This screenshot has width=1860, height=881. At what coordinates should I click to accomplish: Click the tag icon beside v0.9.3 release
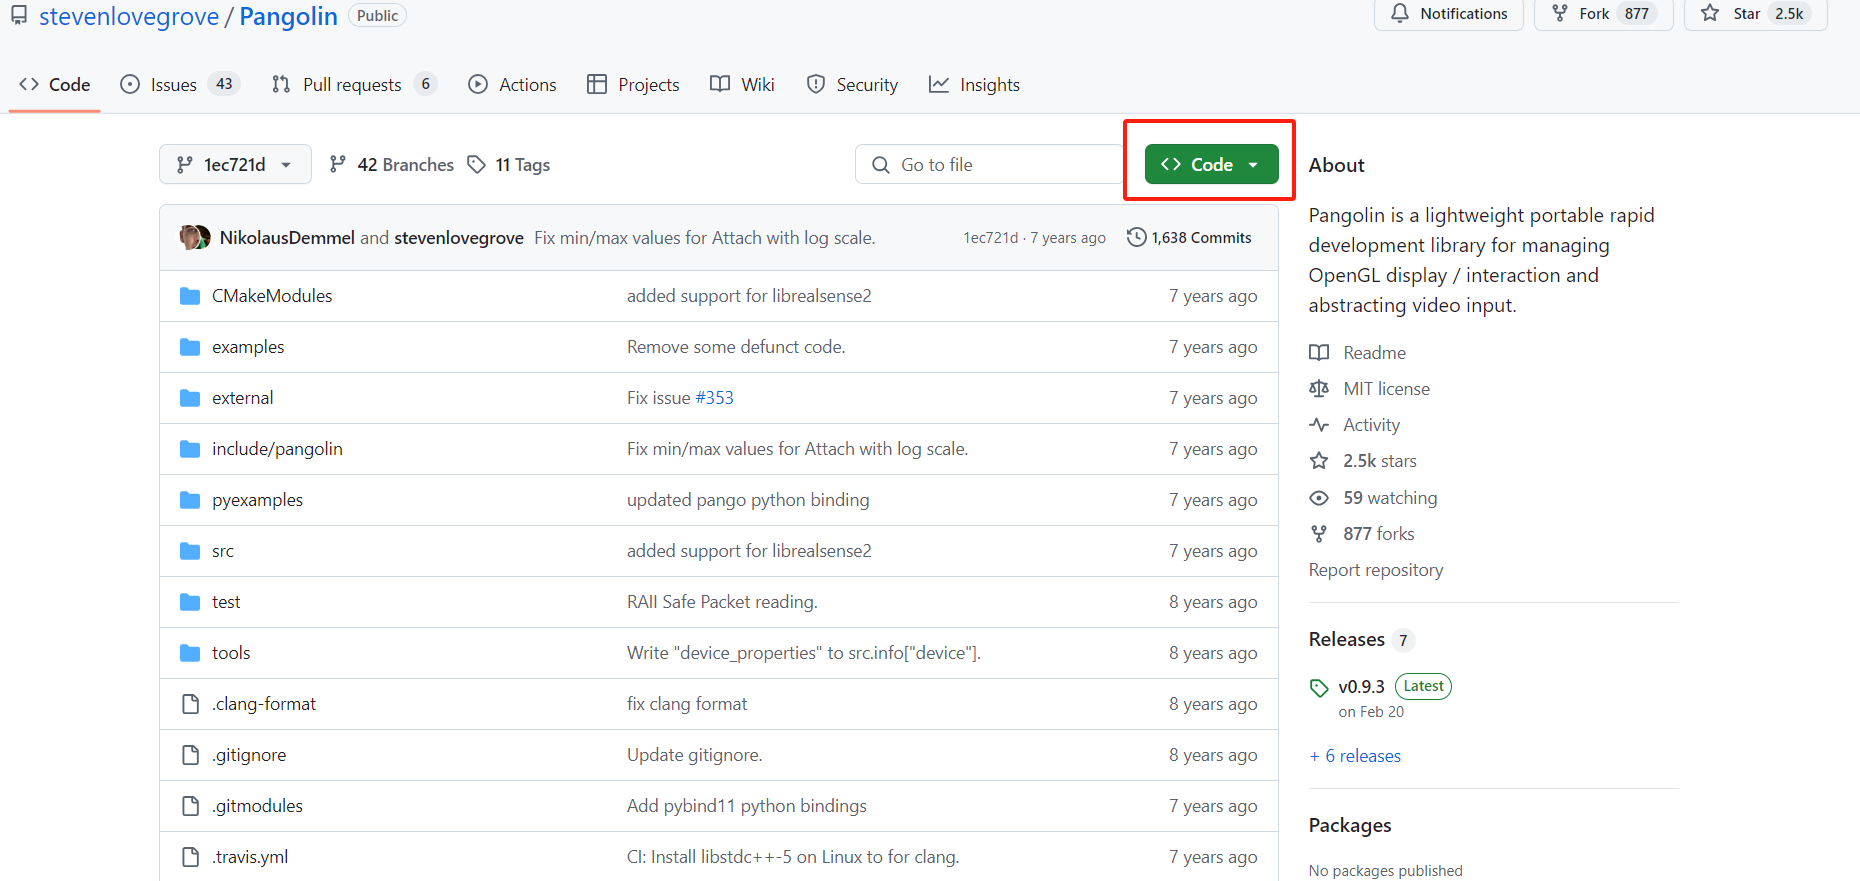click(x=1319, y=688)
